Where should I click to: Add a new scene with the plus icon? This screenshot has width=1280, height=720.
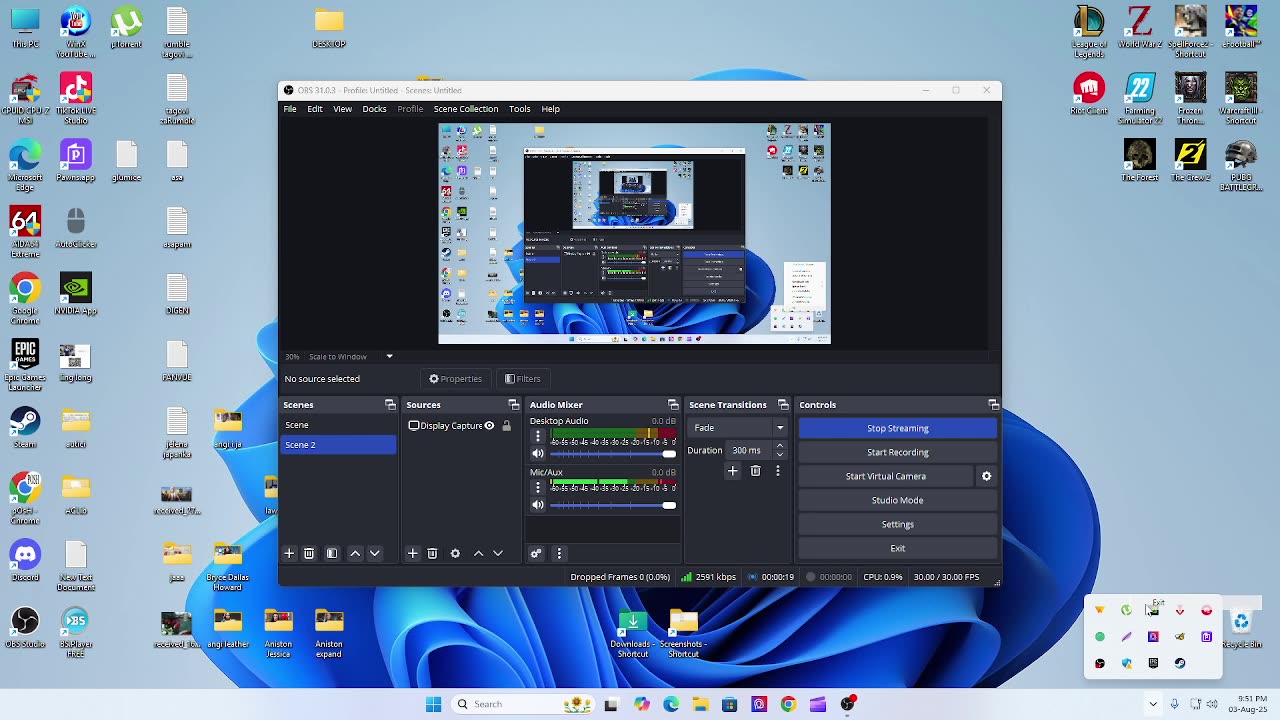289,553
